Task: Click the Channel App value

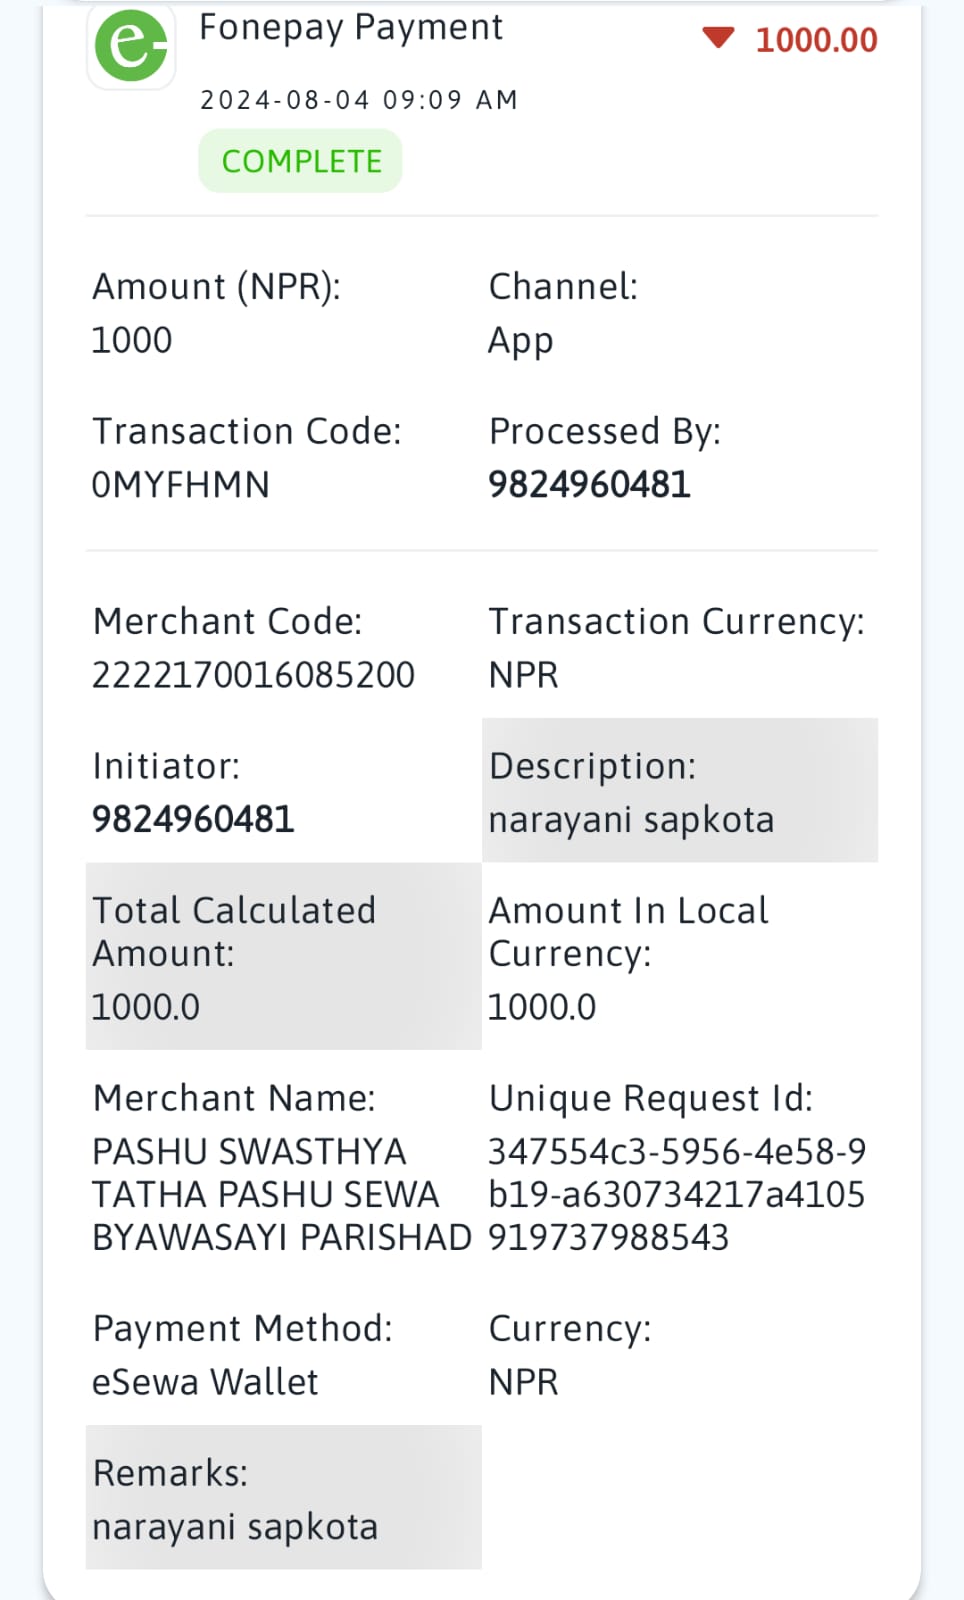Action: click(520, 341)
